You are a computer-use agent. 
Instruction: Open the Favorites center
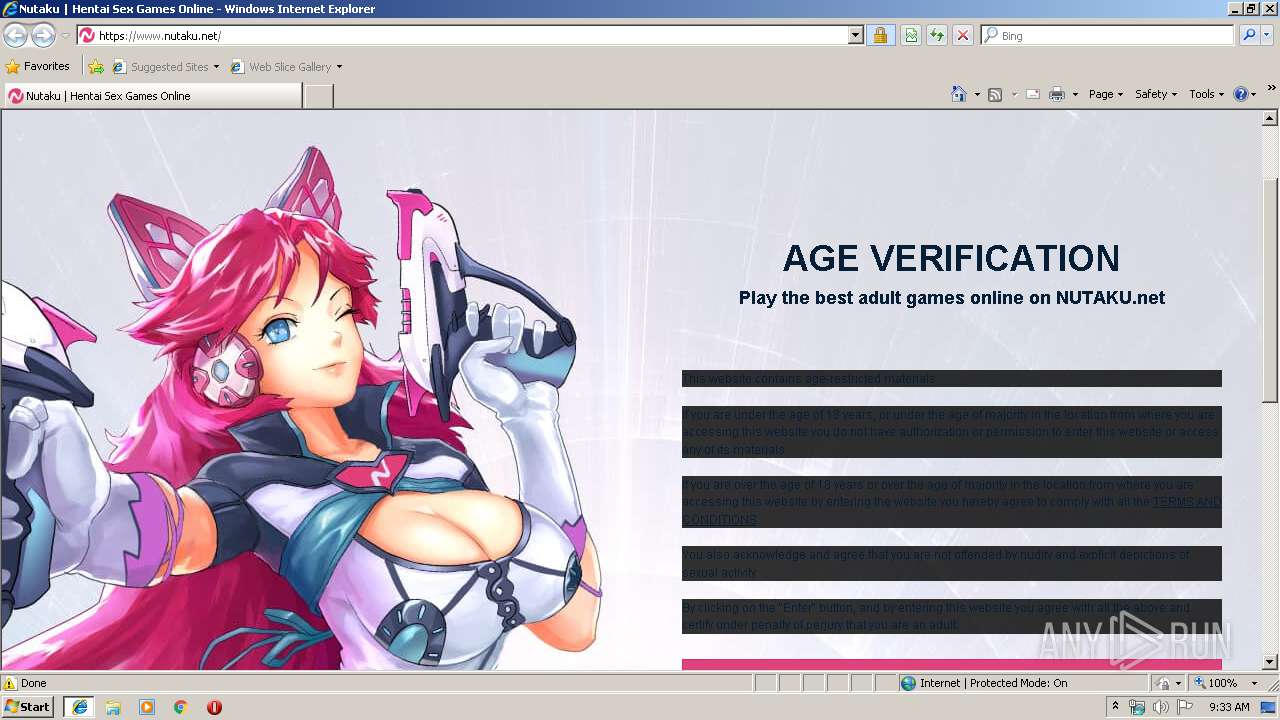pos(37,67)
